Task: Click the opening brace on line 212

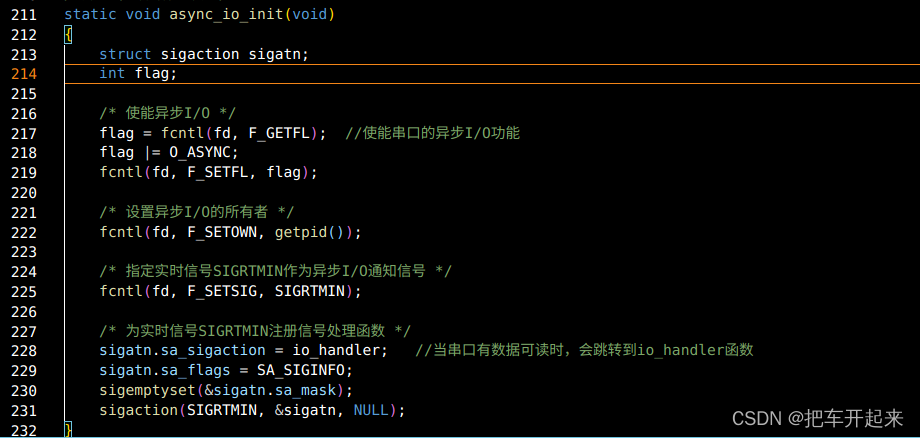Action: click(x=68, y=35)
